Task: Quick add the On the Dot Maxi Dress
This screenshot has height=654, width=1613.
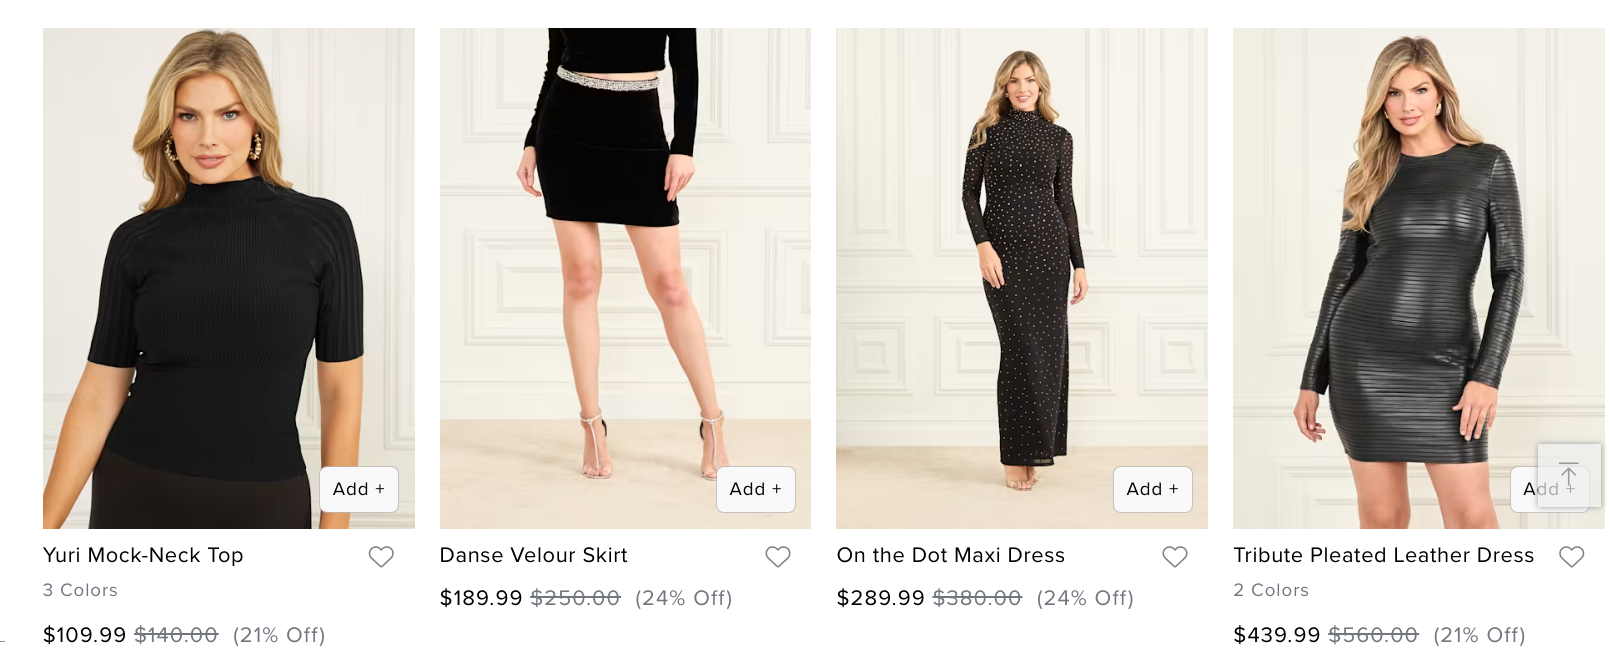Action: (1152, 489)
